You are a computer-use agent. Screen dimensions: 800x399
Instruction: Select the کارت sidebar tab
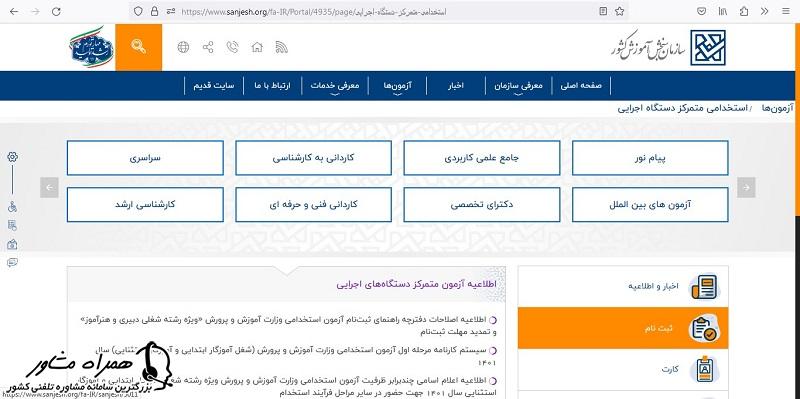pyautogui.click(x=623, y=369)
